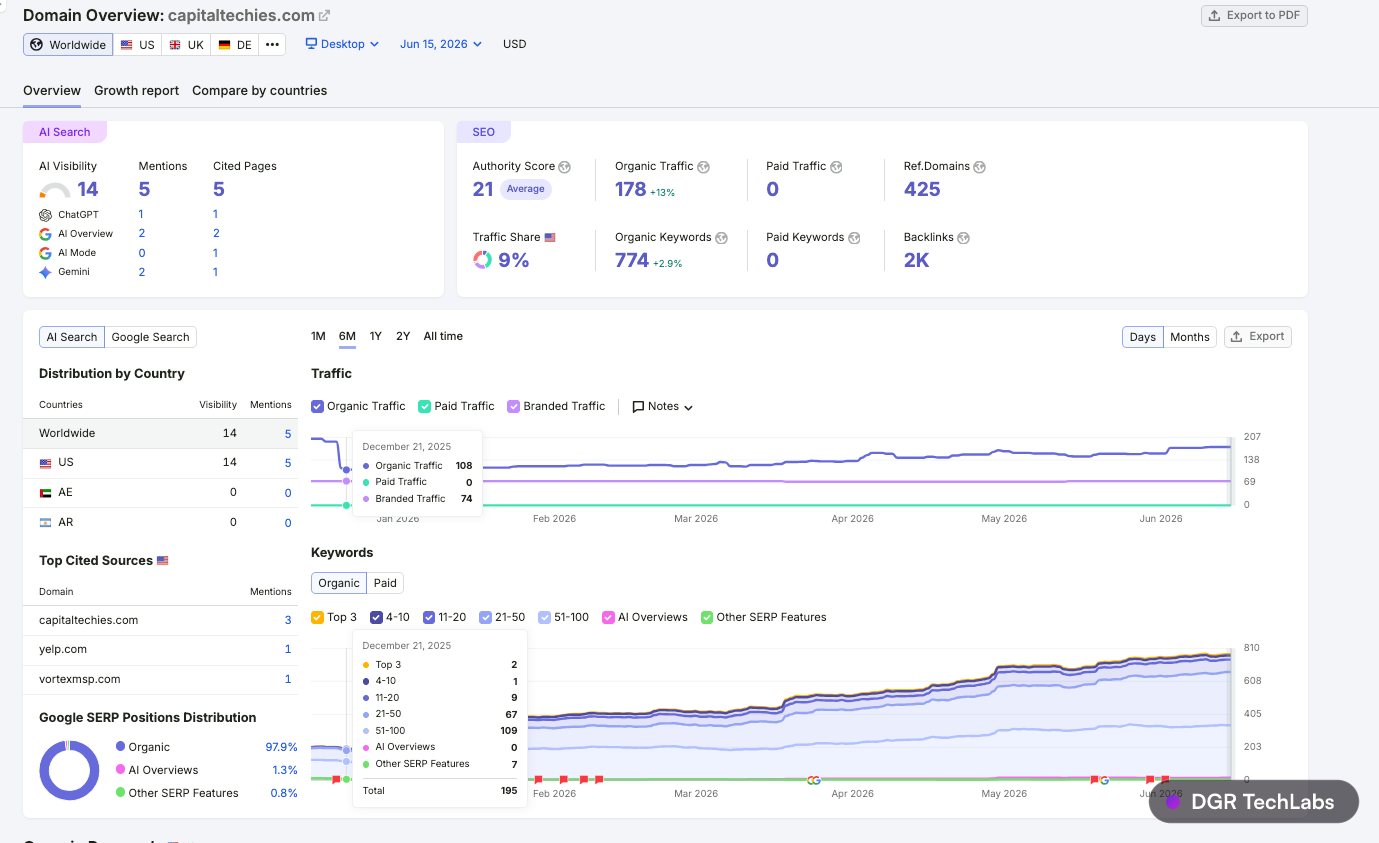Click the Gemini sparkle icon
This screenshot has height=843, width=1379.
45,272
